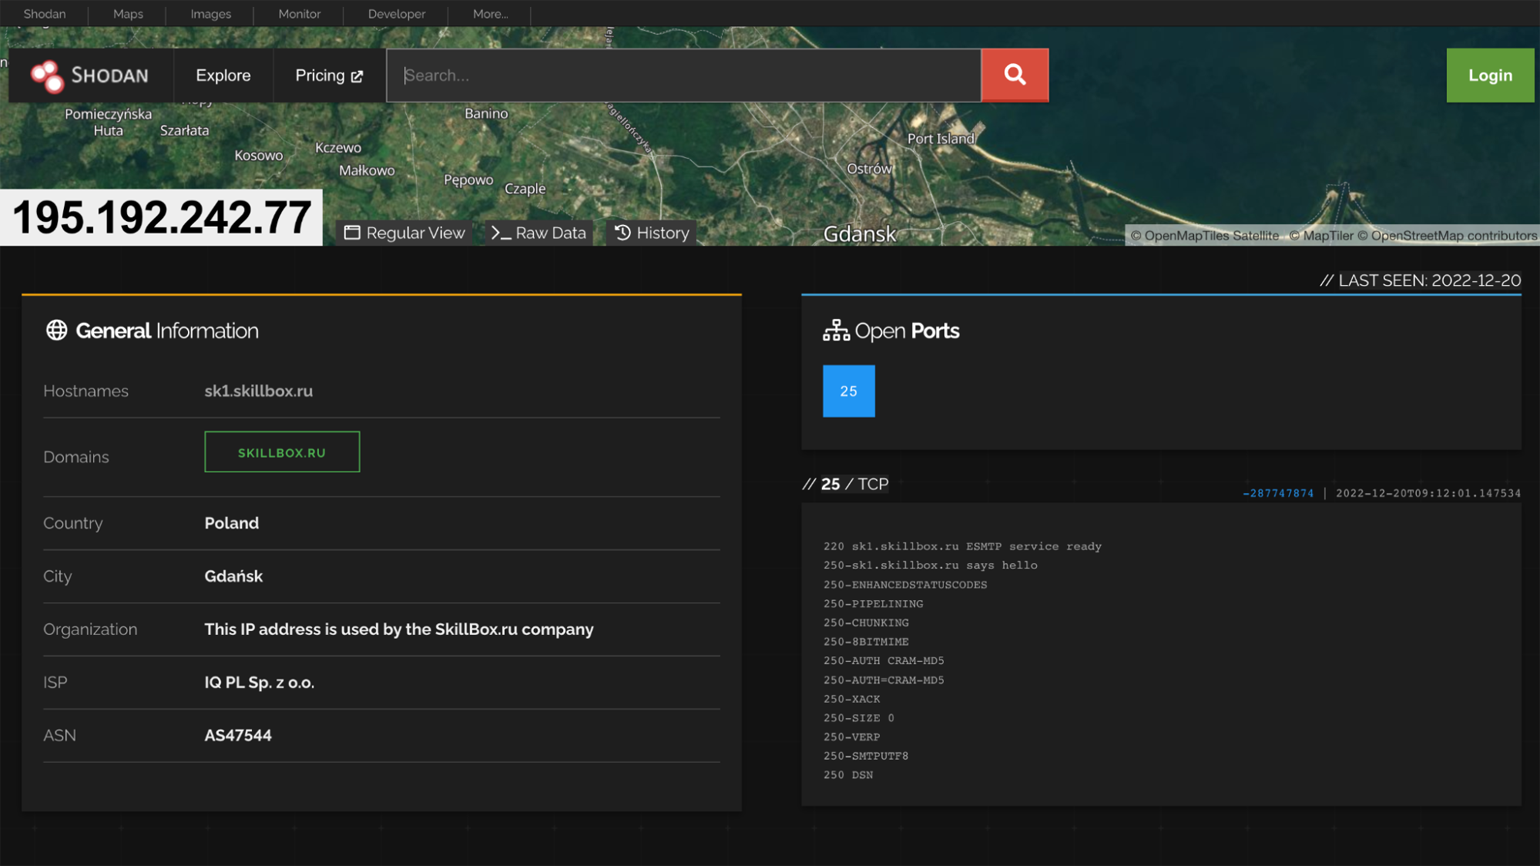Expand the More... top menu
The image size is (1540, 866).
coord(490,14)
